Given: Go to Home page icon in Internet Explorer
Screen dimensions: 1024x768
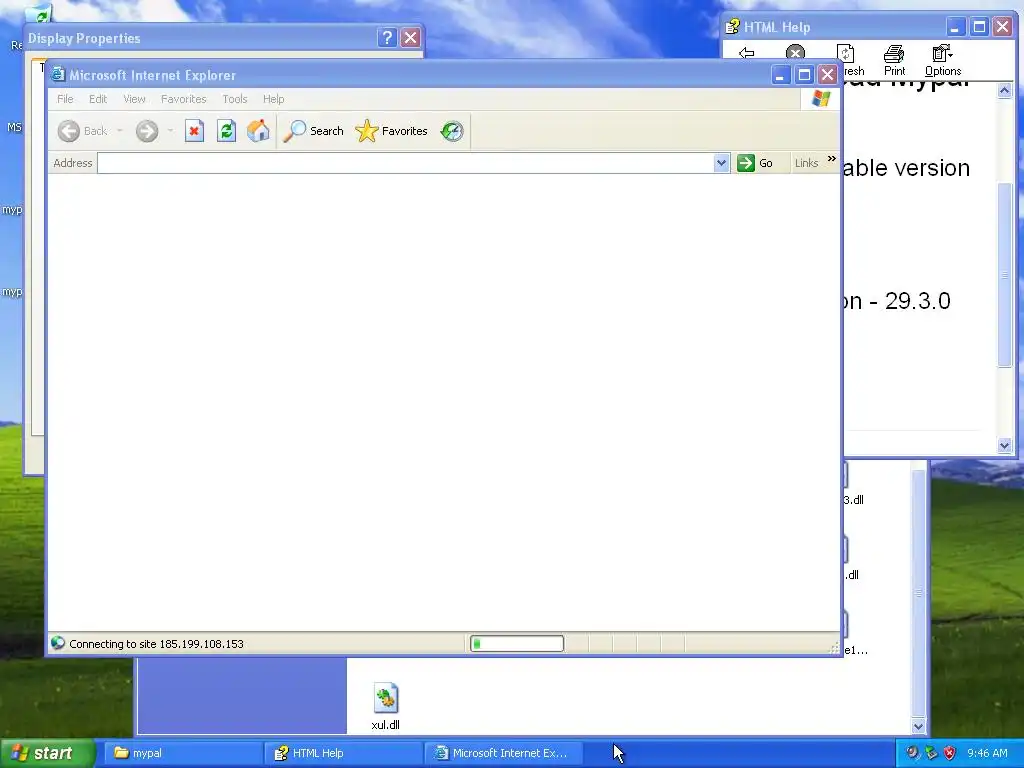Looking at the screenshot, I should coord(258,131).
